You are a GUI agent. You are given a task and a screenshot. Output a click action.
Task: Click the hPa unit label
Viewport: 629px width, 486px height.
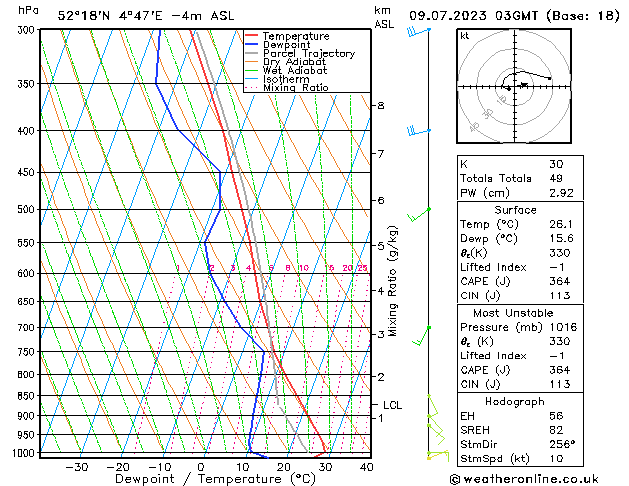[x=28, y=11]
